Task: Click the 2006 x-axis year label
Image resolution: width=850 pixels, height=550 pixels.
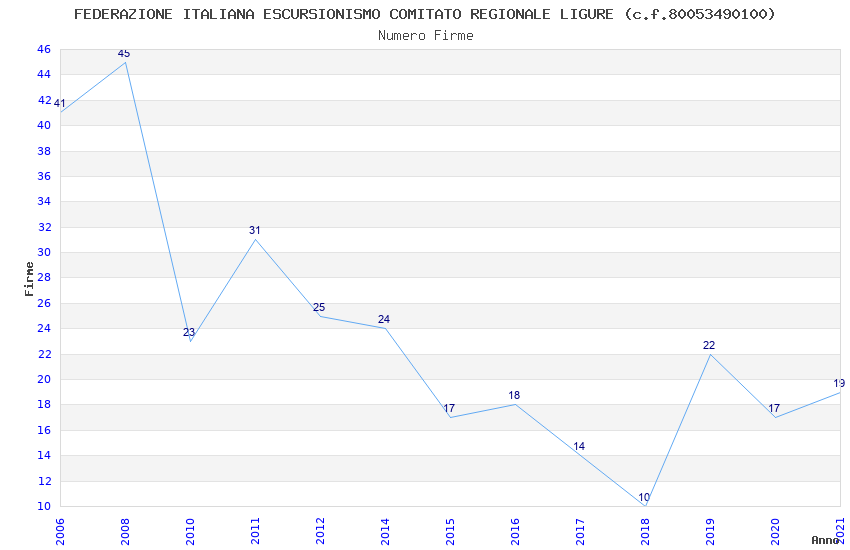Action: 60,532
